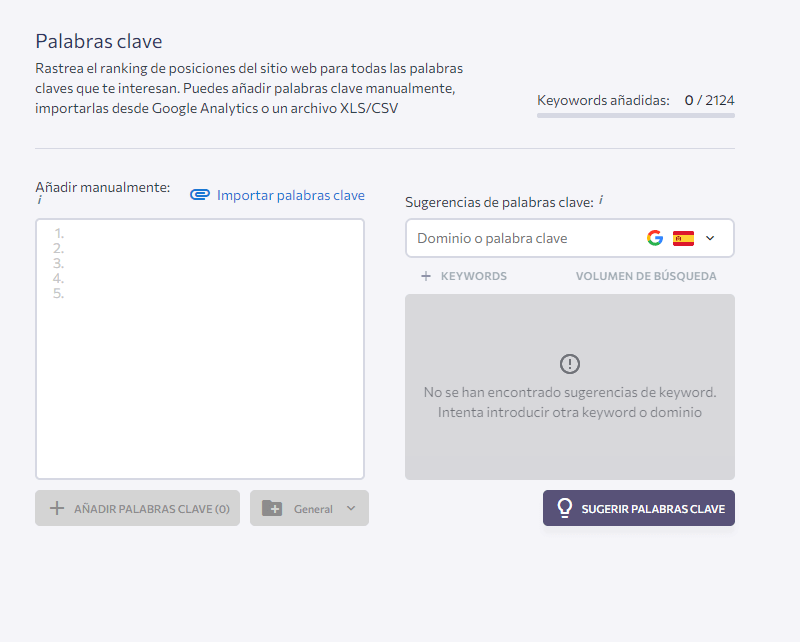Click the Keywords añadidas counter
This screenshot has width=800, height=642.
click(635, 100)
